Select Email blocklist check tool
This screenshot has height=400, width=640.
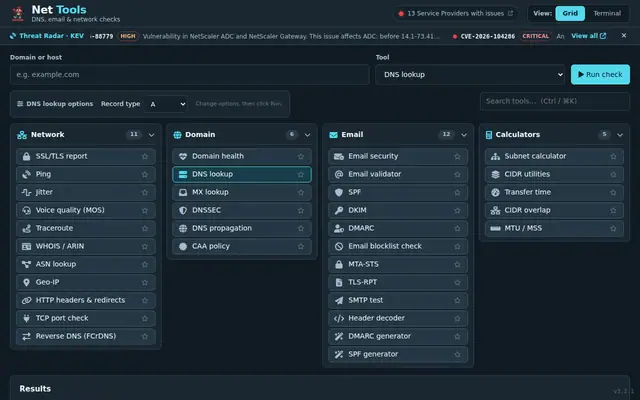398,246
